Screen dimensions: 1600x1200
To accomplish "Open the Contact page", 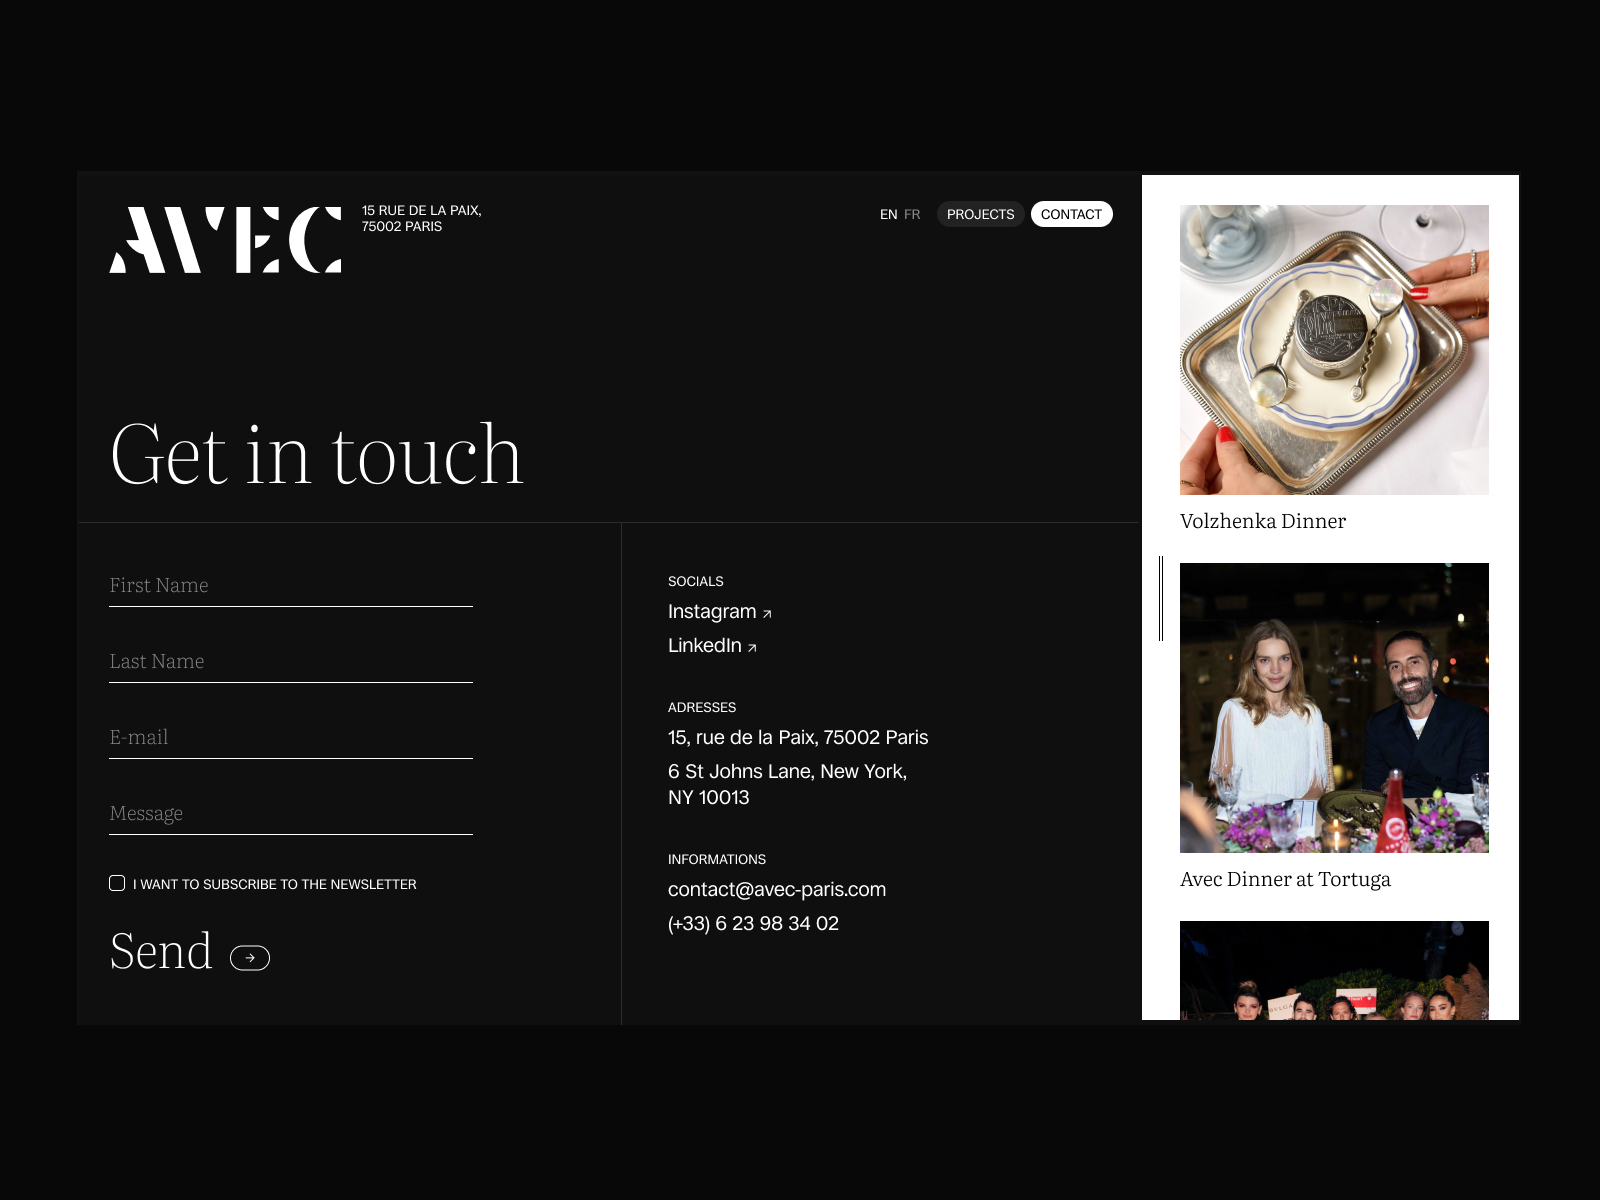I will (1071, 215).
